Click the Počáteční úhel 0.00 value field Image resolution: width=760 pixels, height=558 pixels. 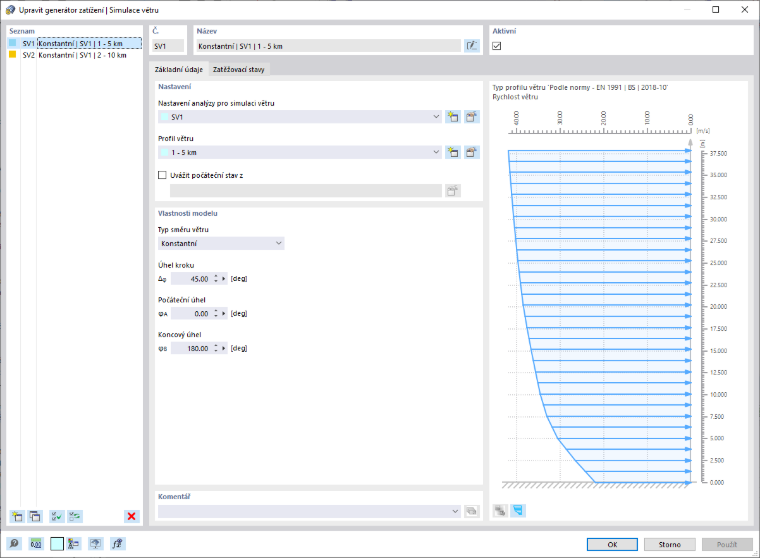(192, 314)
